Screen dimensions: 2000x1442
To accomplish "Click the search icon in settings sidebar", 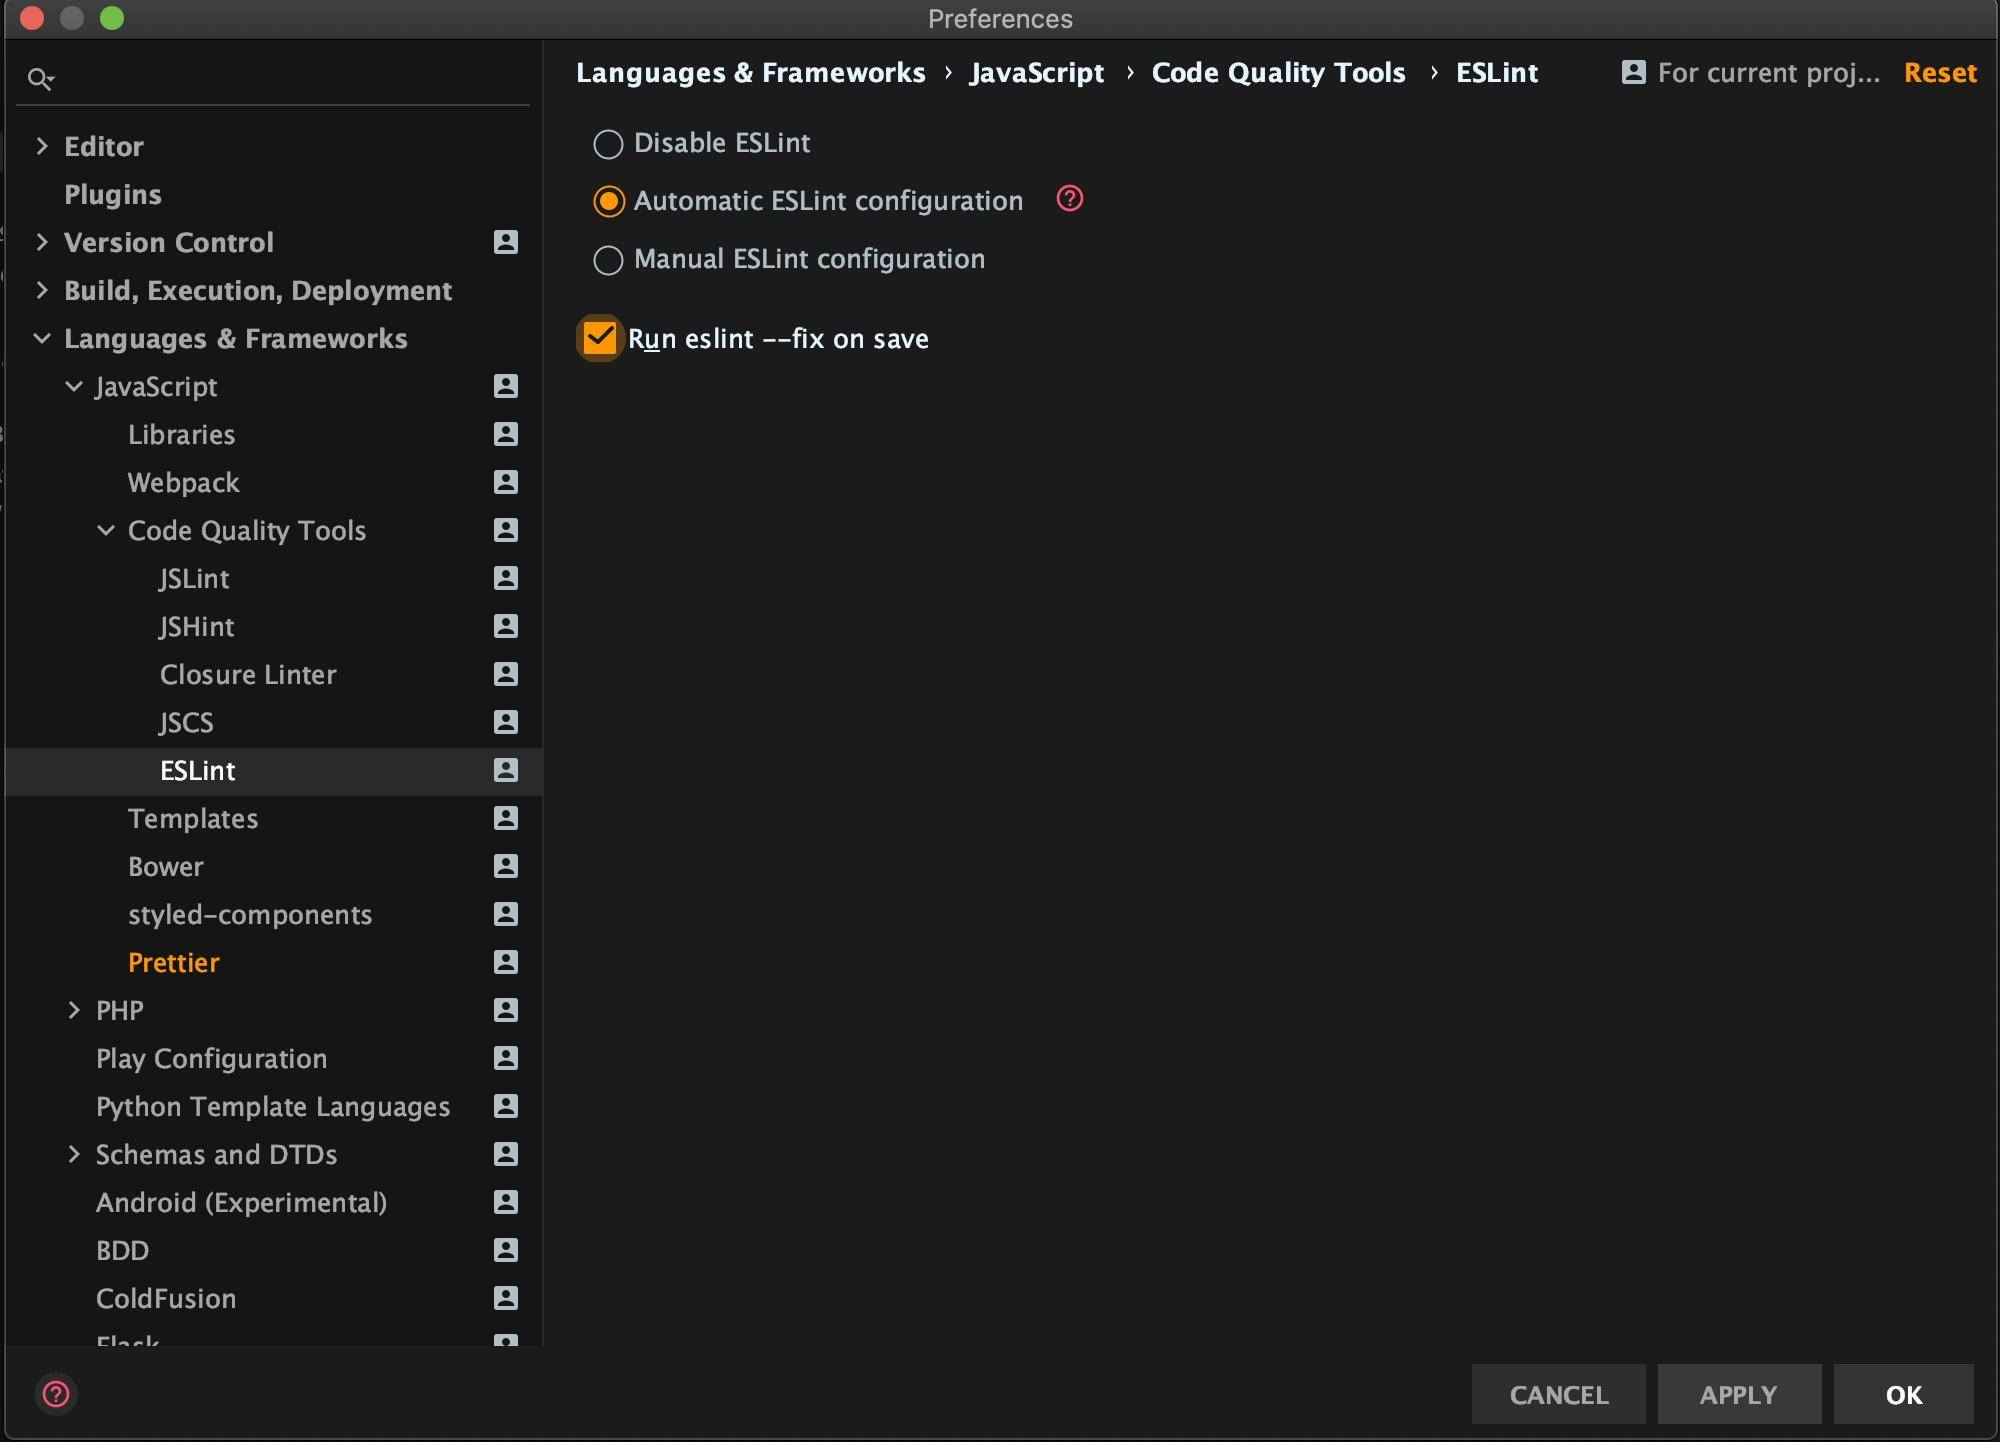I will 40,79.
